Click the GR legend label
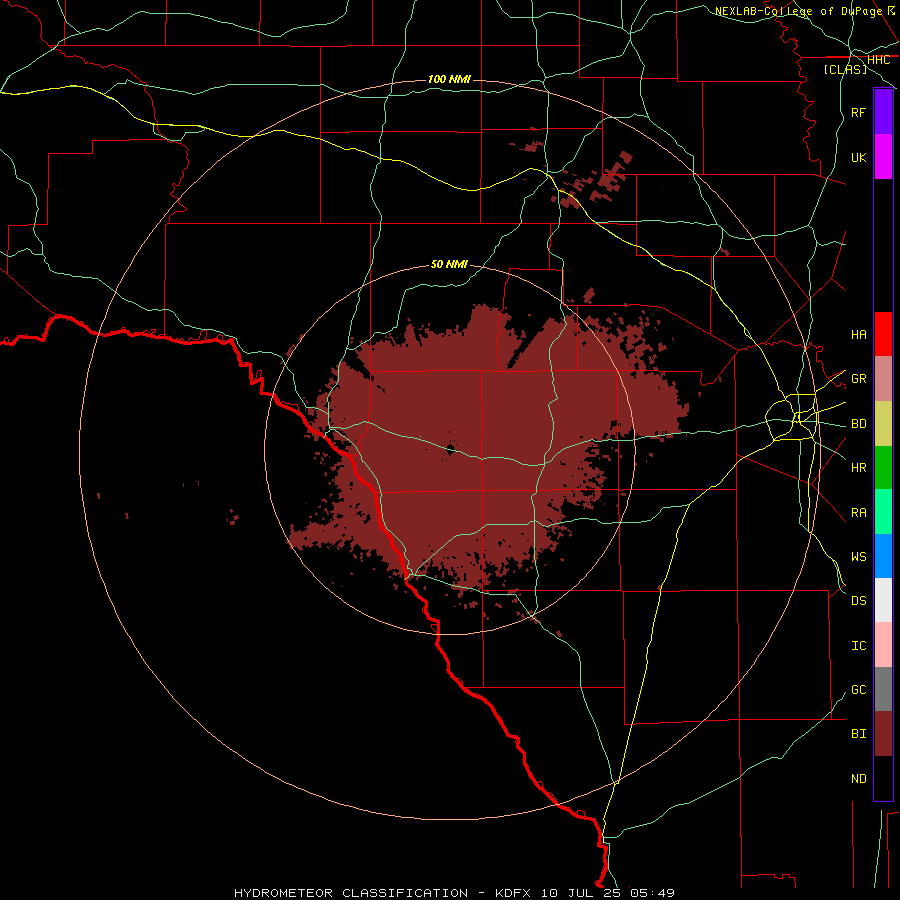The height and width of the screenshot is (900, 900). [859, 379]
